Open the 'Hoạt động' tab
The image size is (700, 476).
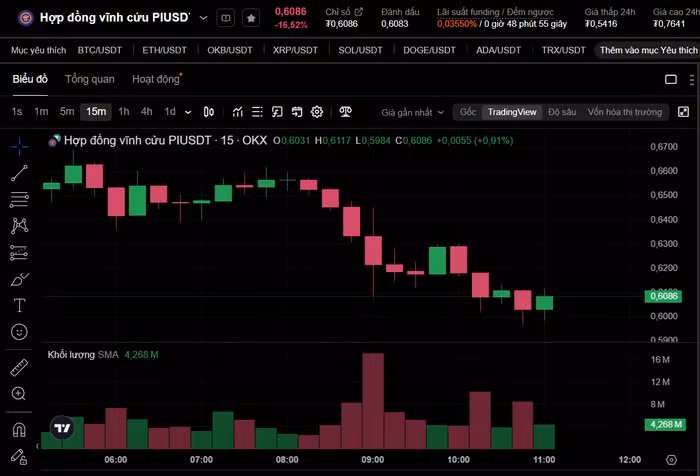pyautogui.click(x=156, y=79)
